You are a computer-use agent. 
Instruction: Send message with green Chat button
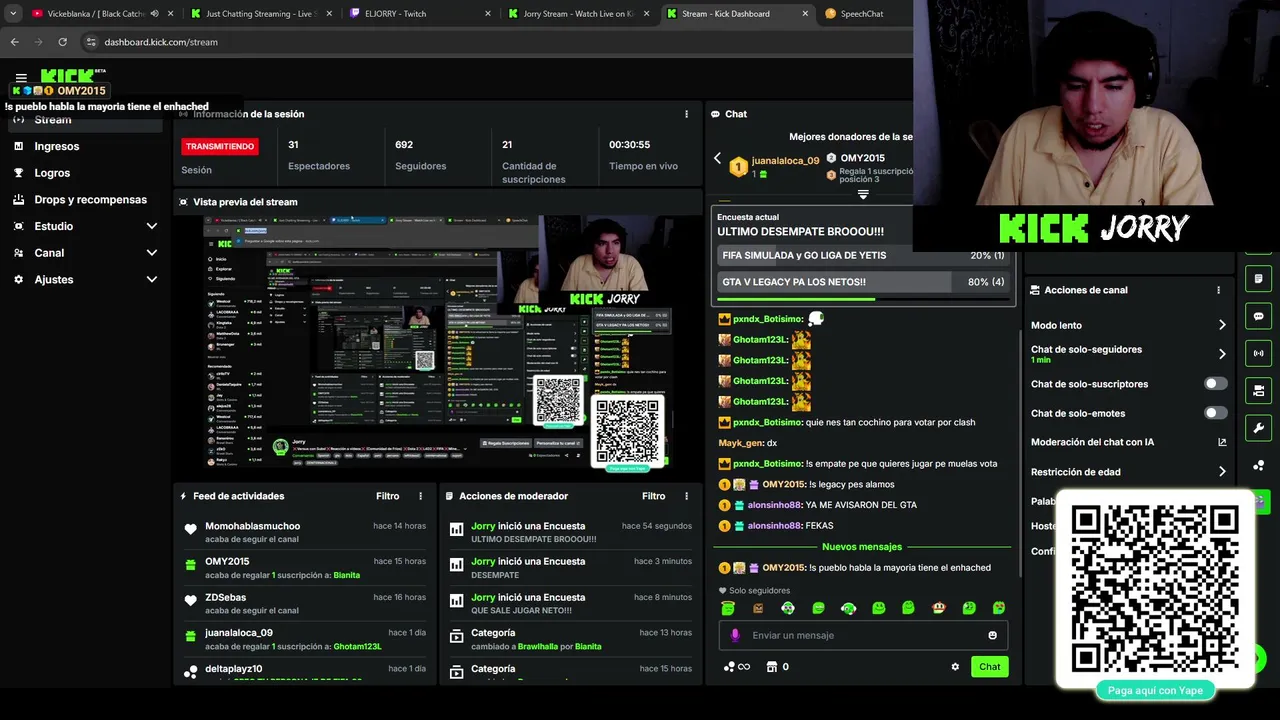pyautogui.click(x=989, y=667)
